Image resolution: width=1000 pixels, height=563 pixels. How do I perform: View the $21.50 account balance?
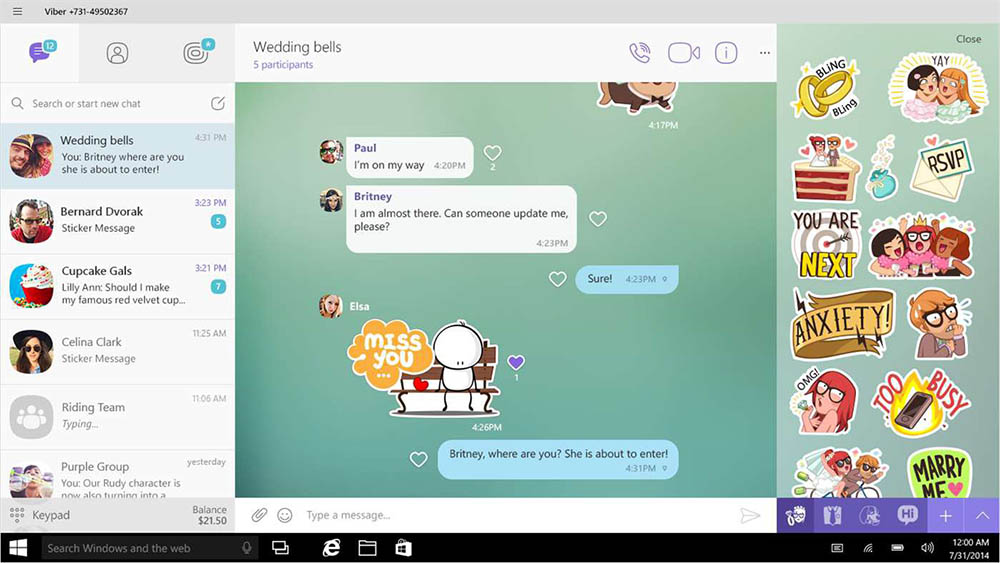click(x=210, y=515)
